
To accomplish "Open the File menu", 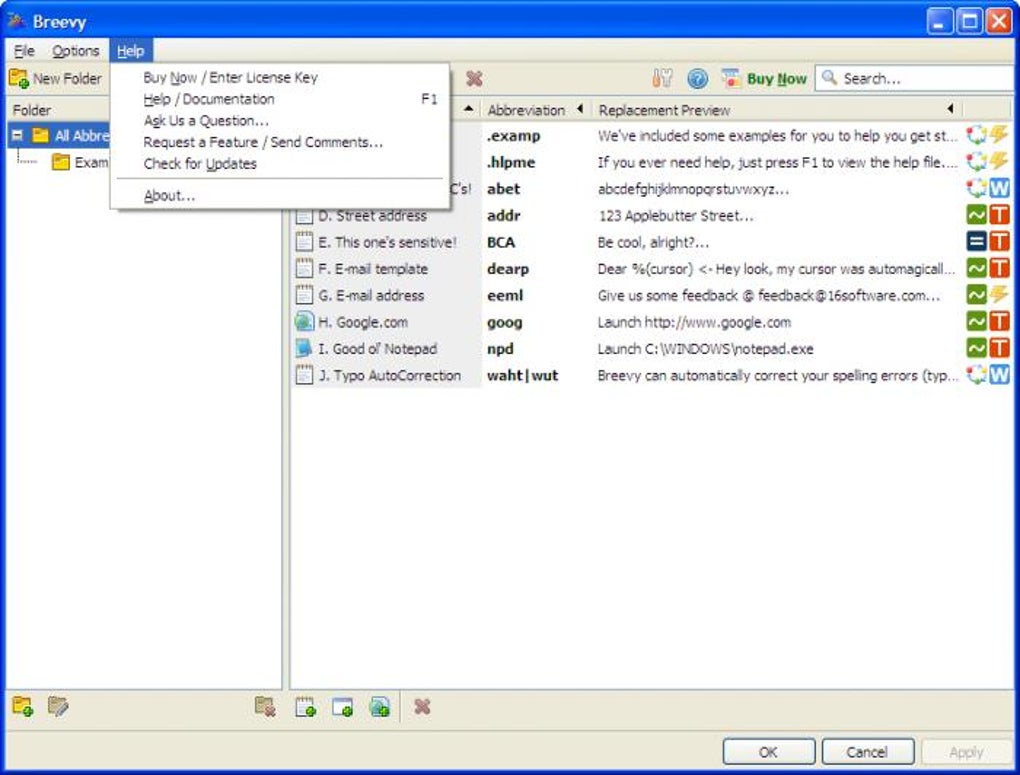I will tap(24, 51).
